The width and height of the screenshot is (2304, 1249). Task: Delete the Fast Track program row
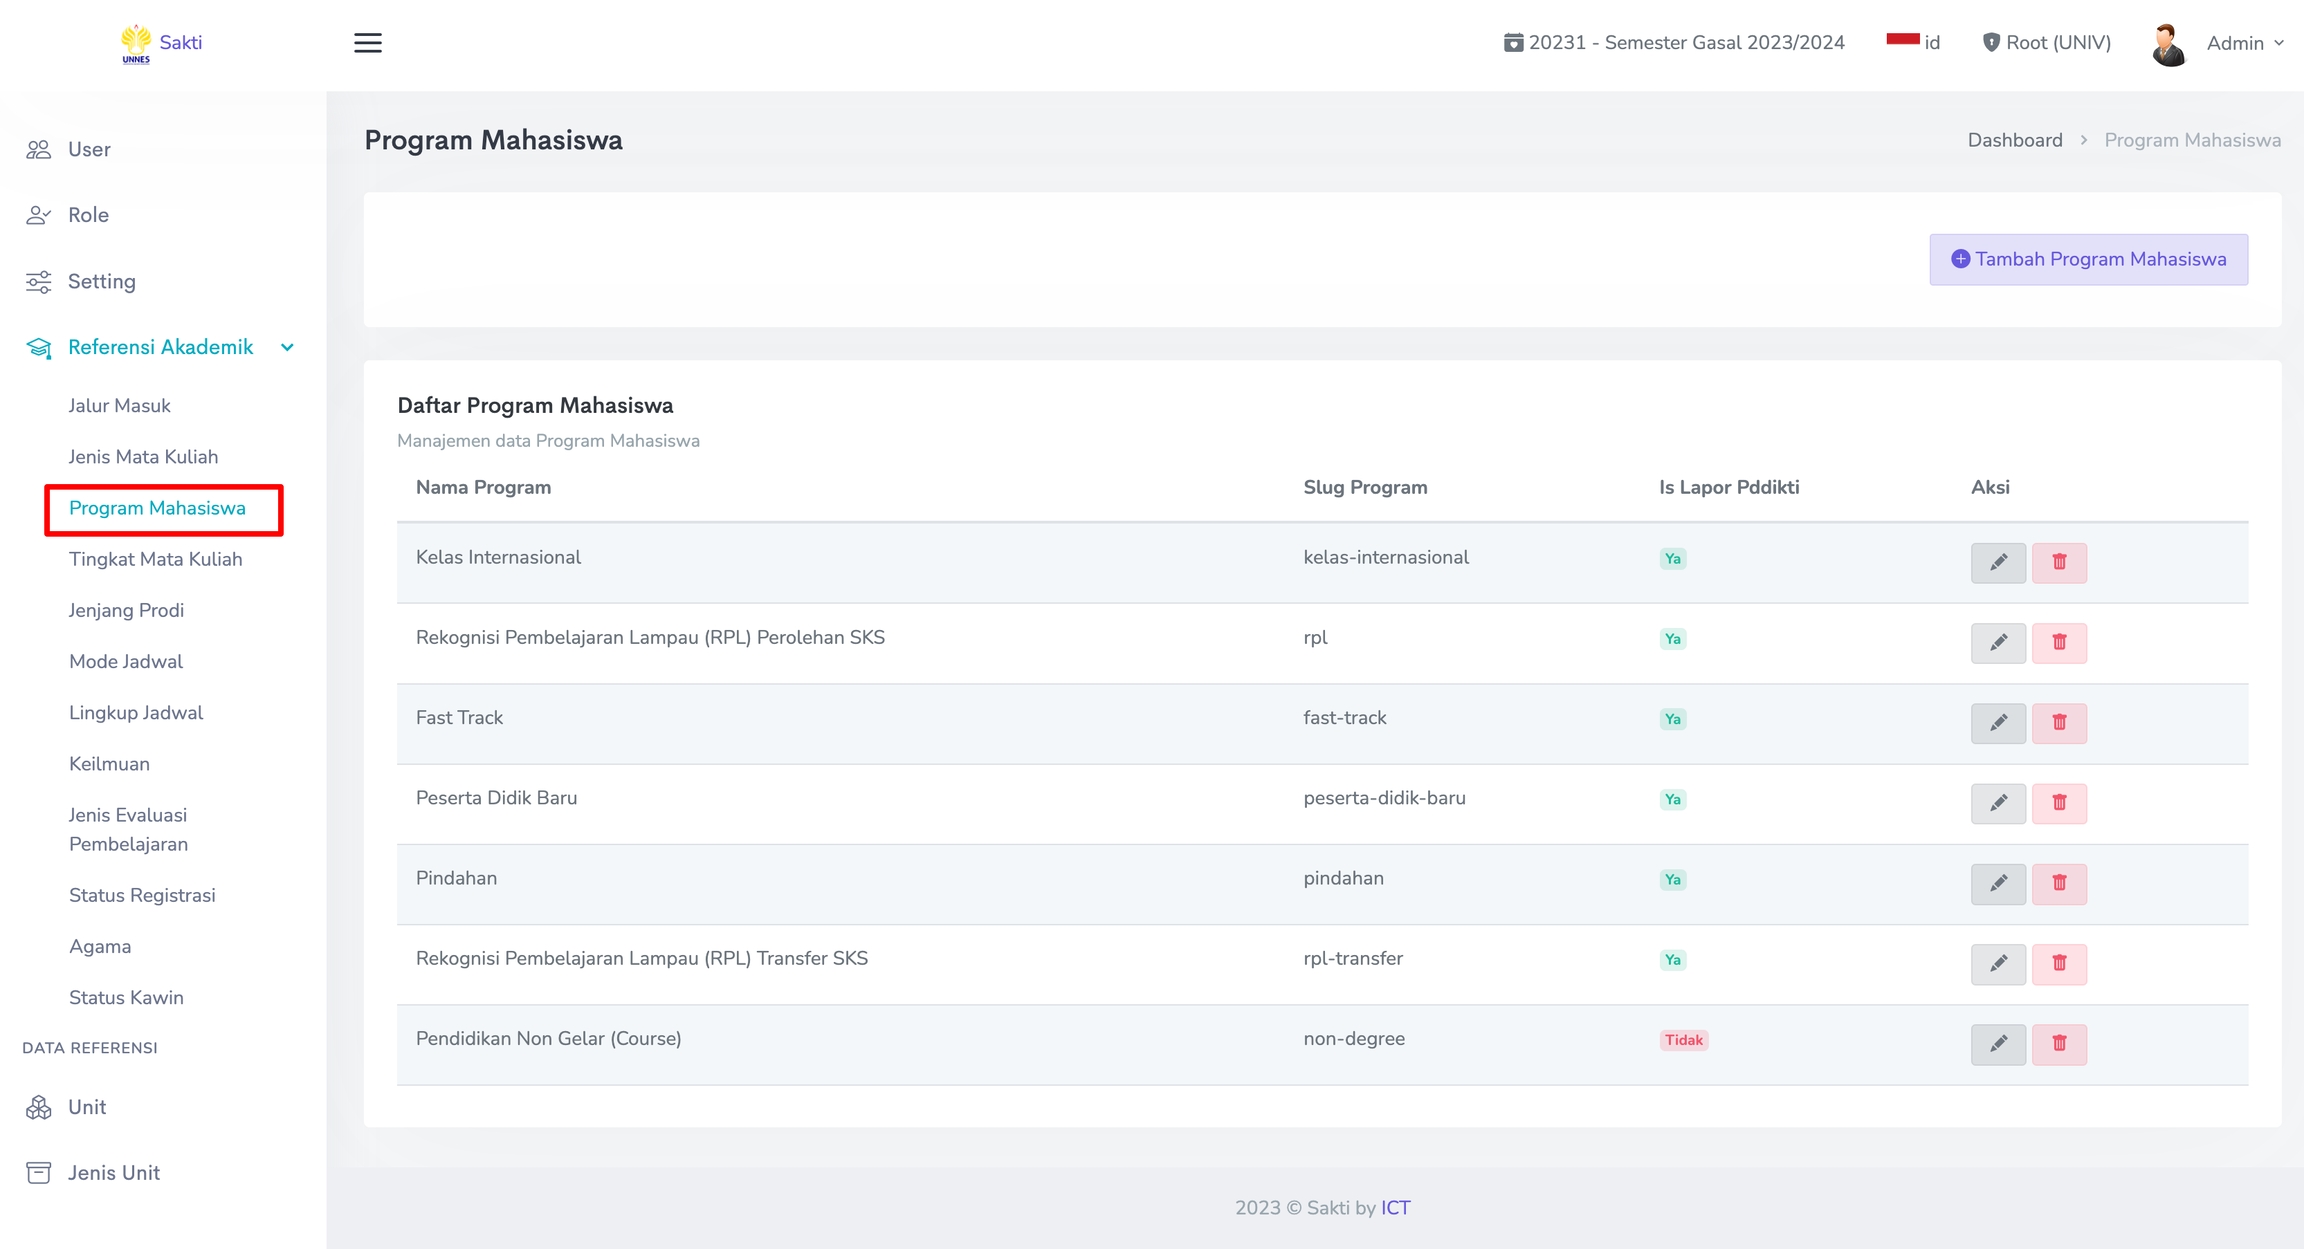[x=2058, y=722]
